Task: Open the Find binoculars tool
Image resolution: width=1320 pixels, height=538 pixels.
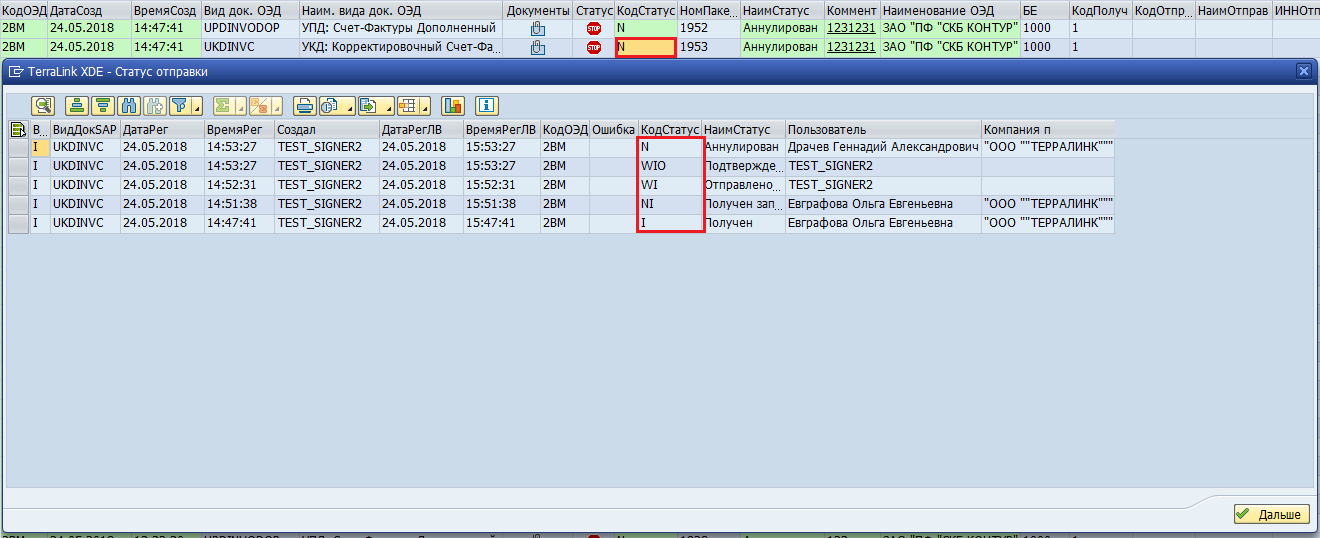Action: [128, 106]
